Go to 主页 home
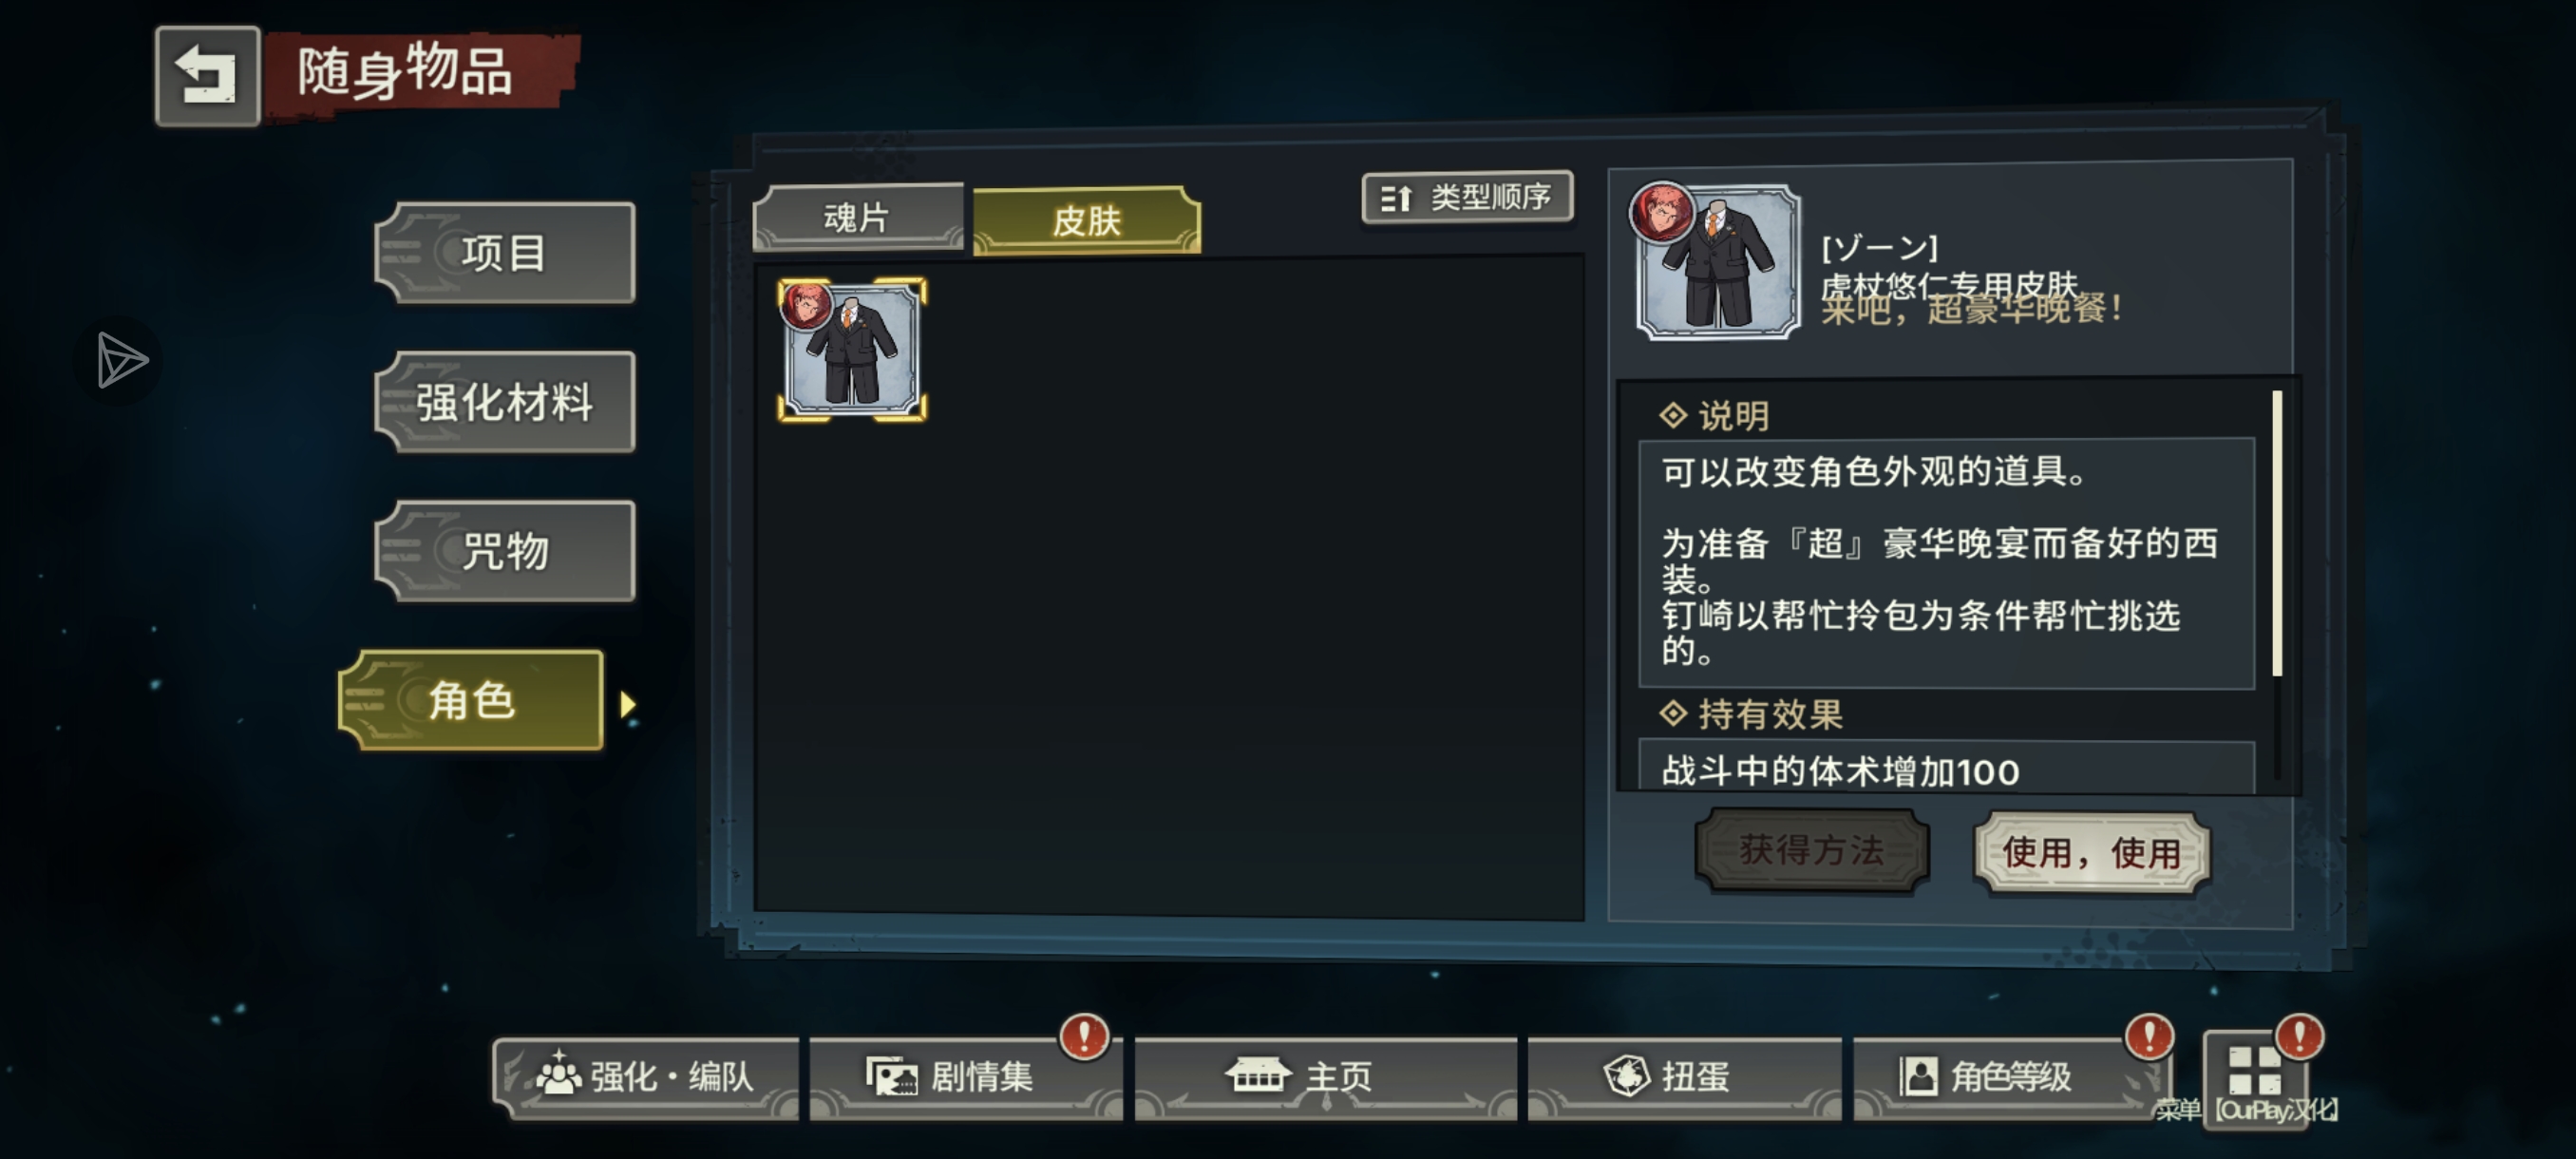 pyautogui.click(x=1325, y=1077)
